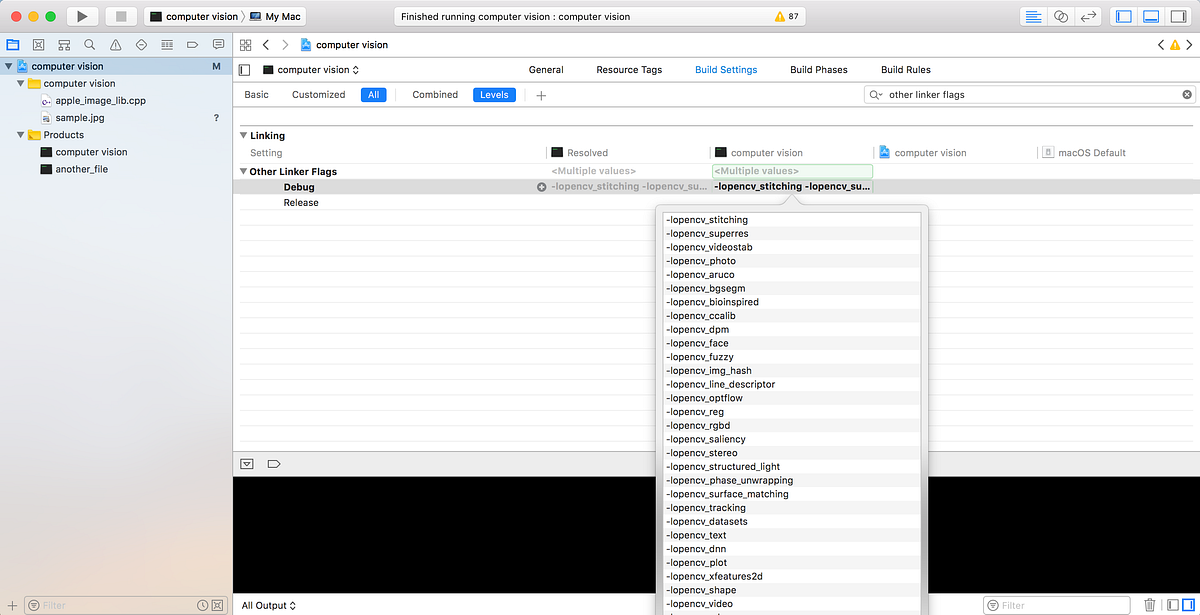Click the Basic settings filter button

click(x=256, y=94)
